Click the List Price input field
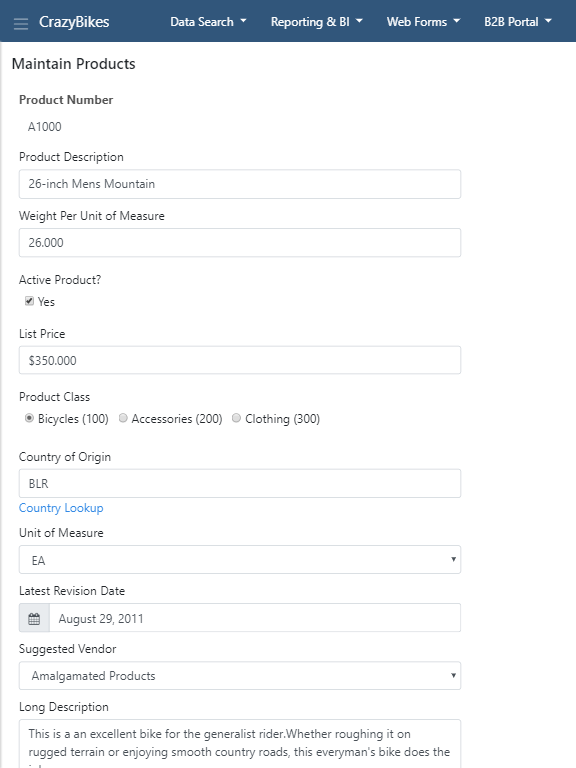Image resolution: width=576 pixels, height=768 pixels. coord(240,360)
